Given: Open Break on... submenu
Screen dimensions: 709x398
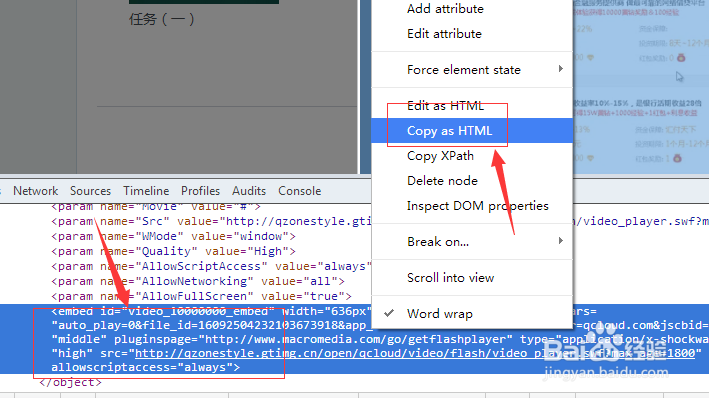Looking at the screenshot, I should [438, 242].
